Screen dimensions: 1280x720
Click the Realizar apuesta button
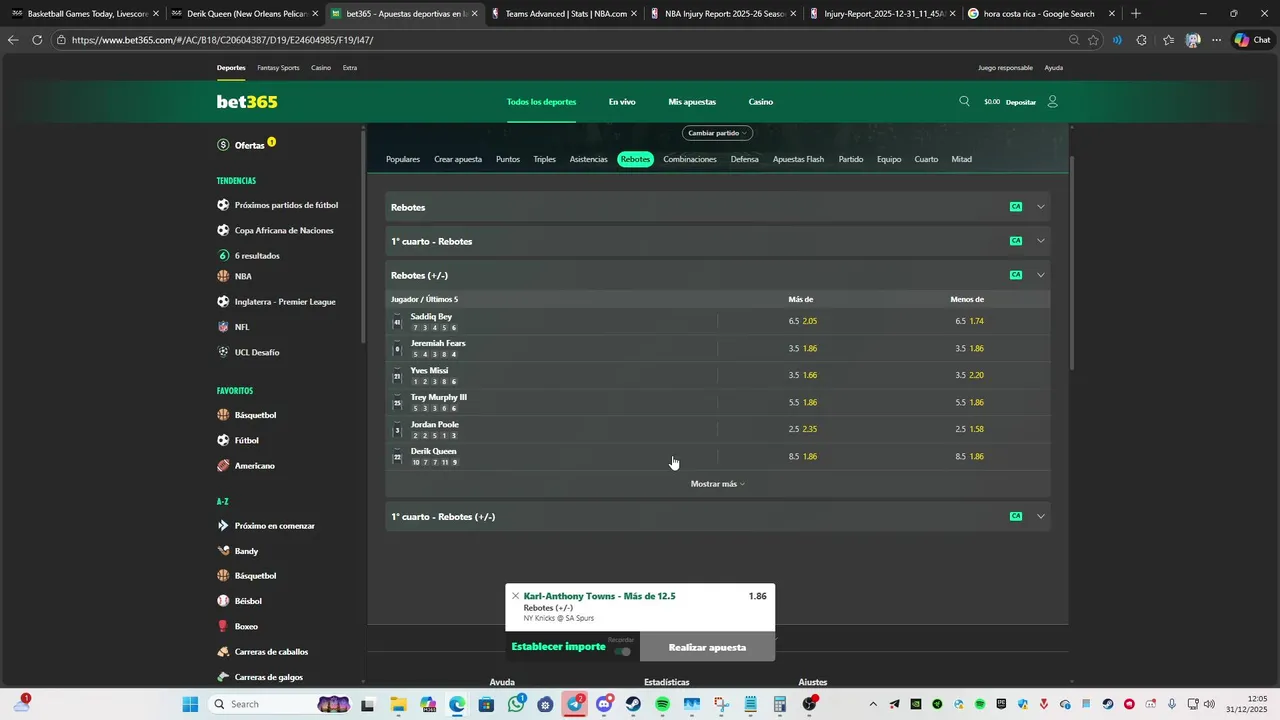(707, 647)
